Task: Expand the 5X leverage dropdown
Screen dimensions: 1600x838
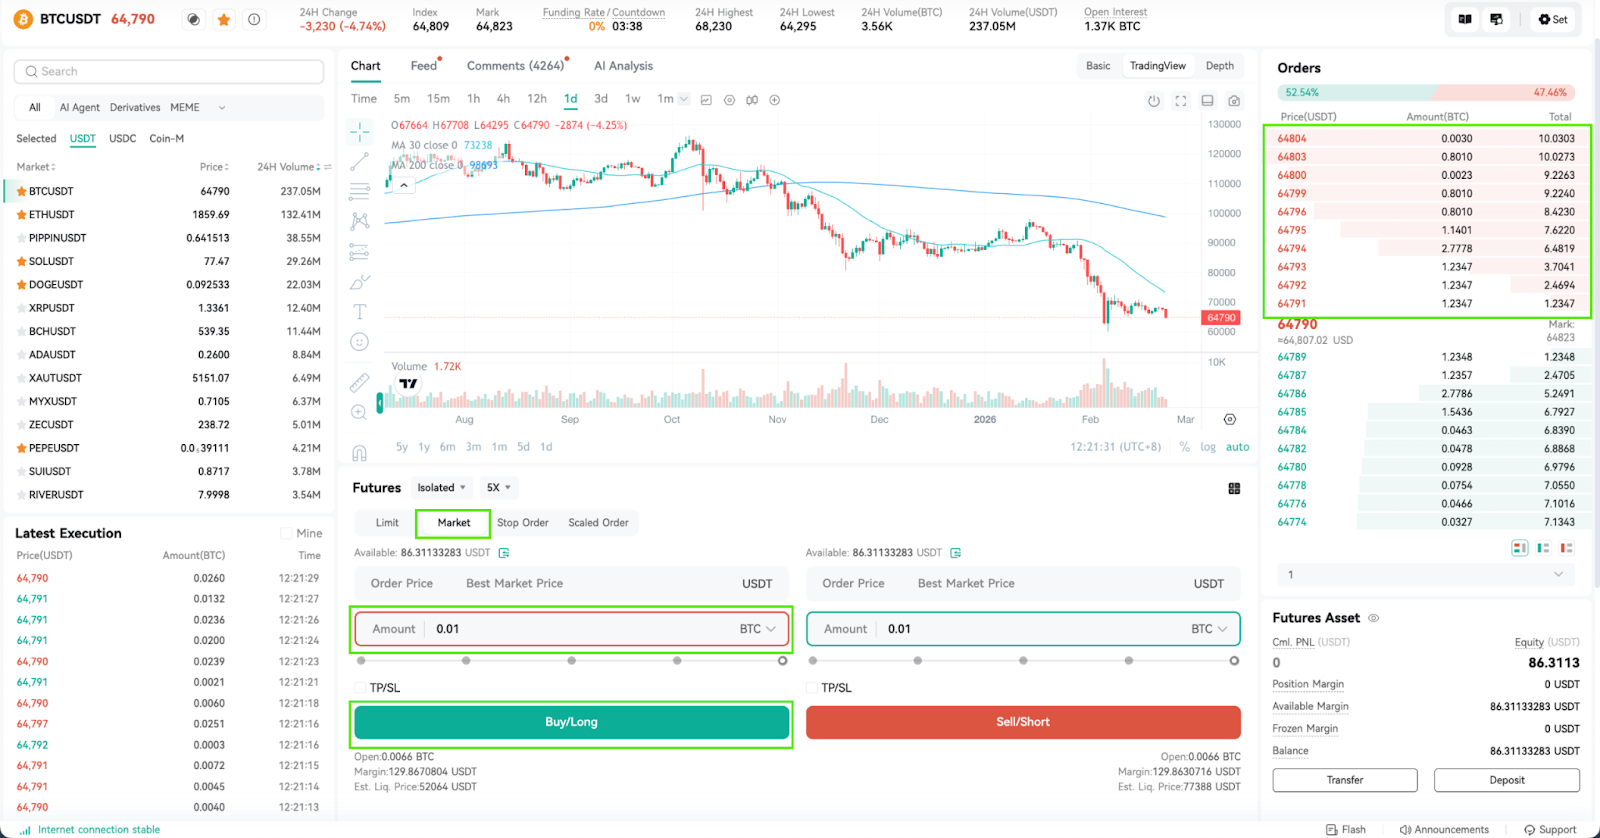Action: (x=499, y=488)
